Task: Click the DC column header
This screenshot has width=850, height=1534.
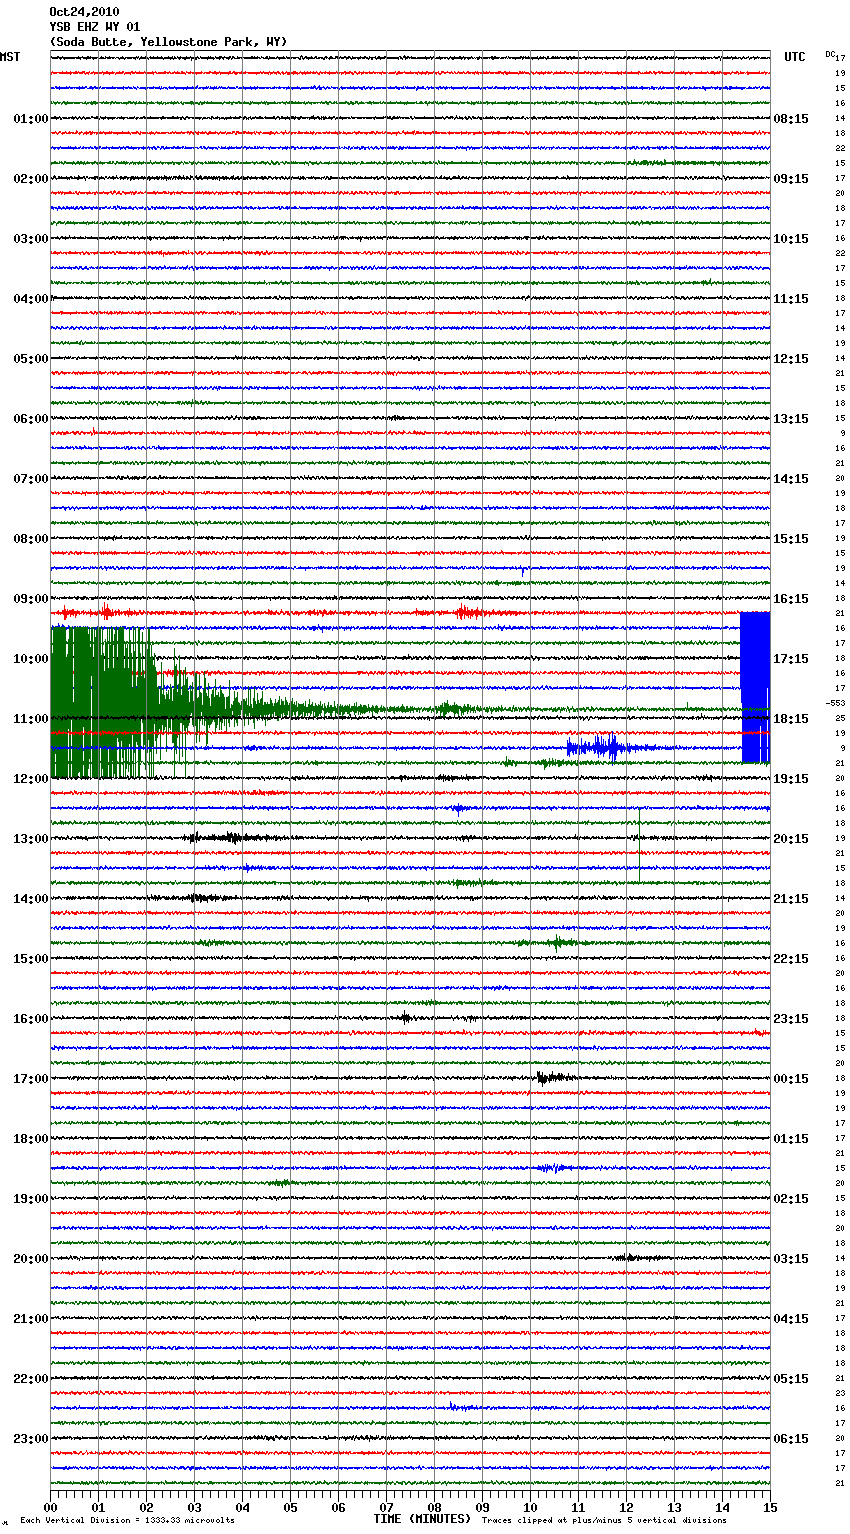Action: tap(830, 54)
